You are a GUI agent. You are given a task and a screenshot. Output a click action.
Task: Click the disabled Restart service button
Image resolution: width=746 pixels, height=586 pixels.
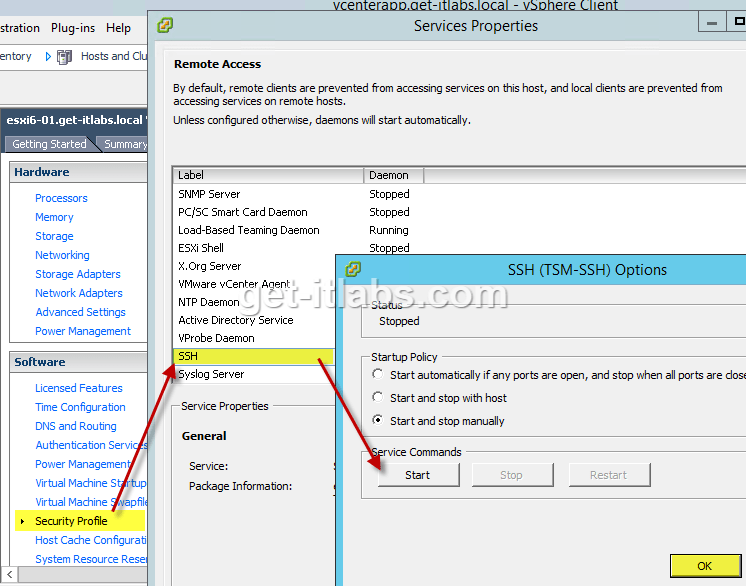tap(609, 475)
